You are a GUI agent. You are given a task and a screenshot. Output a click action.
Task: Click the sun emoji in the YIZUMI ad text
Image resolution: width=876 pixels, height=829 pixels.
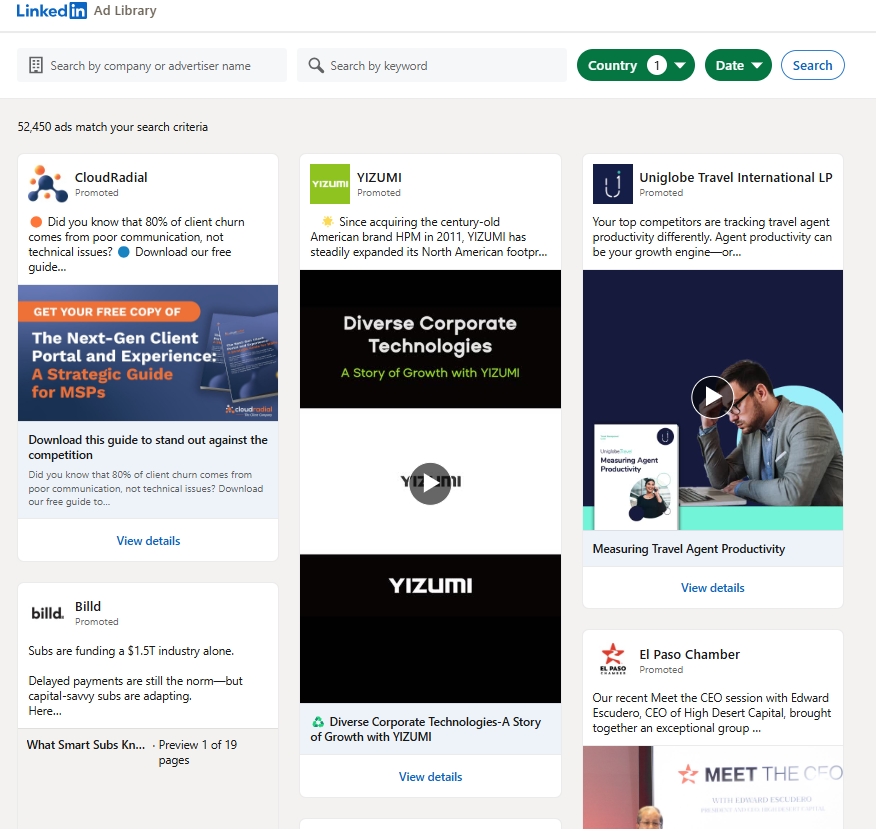[328, 221]
